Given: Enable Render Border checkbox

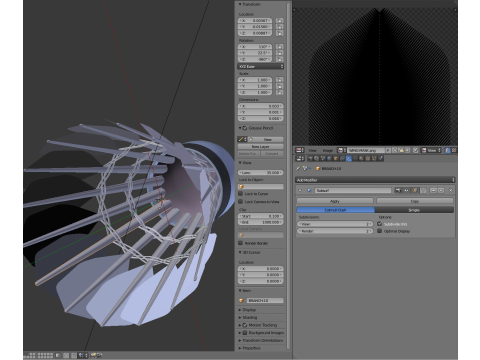Looking at the screenshot, I should click(240, 243).
